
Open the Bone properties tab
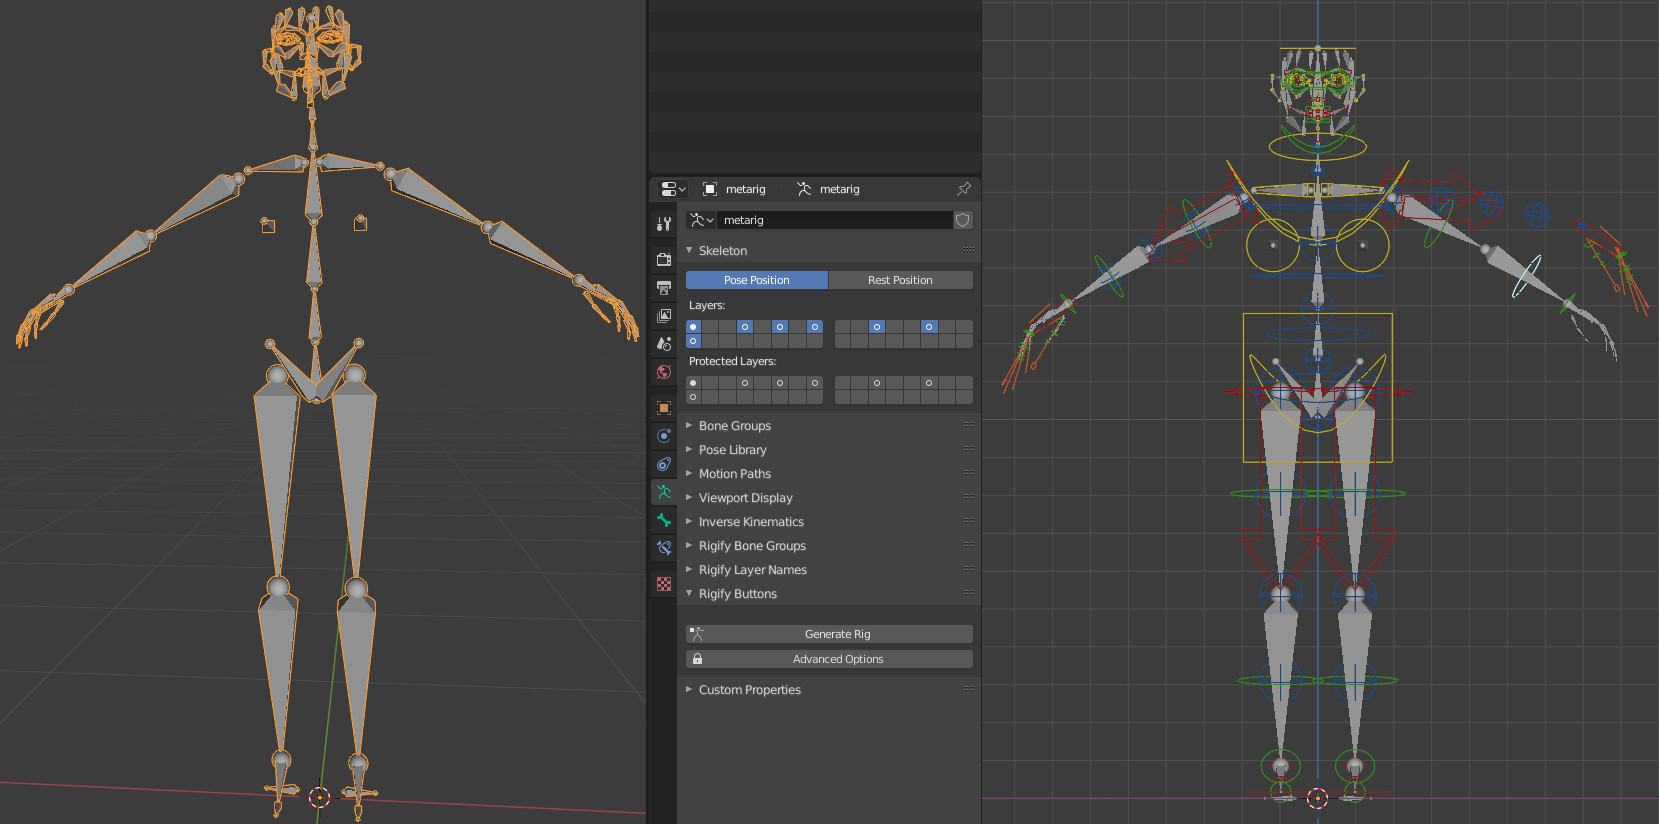[663, 520]
